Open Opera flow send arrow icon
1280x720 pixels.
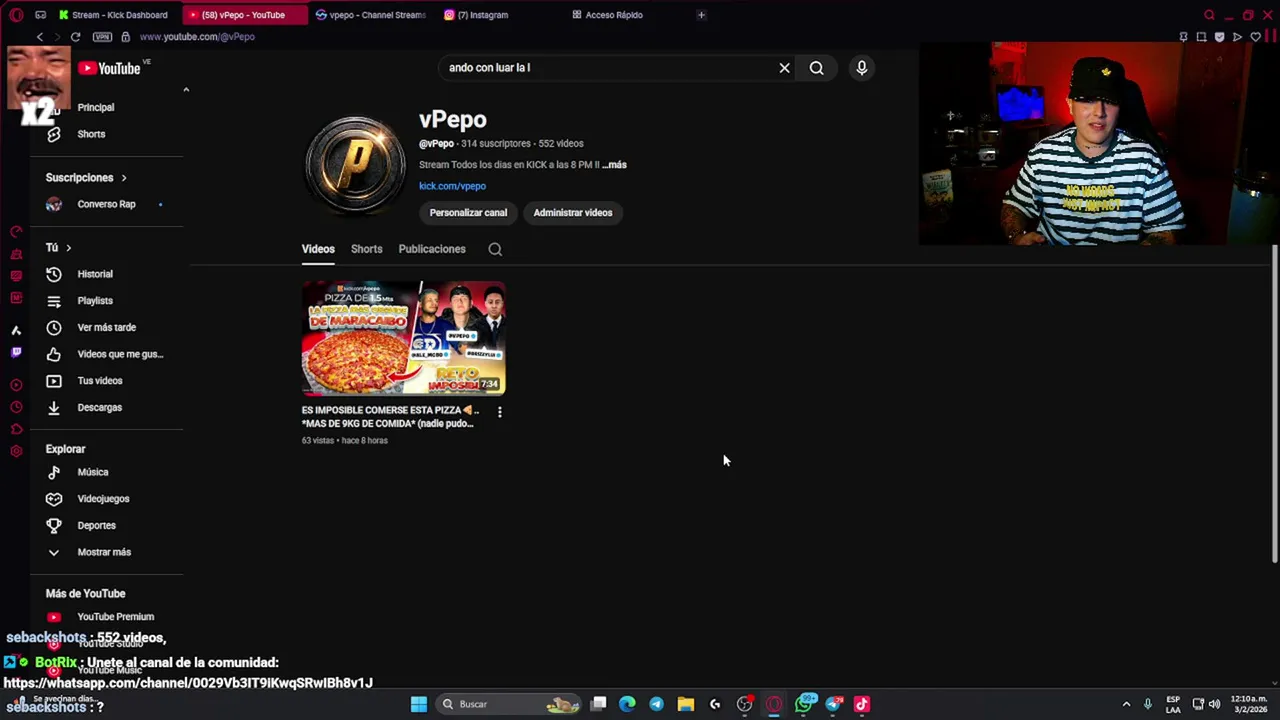(x=1237, y=37)
